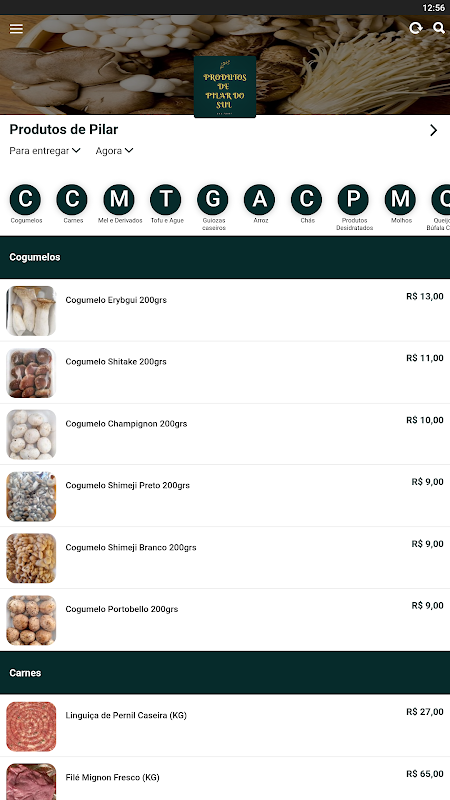Select Linguiça de Pernil Caseira item
The width and height of the screenshot is (450, 800).
point(225,726)
